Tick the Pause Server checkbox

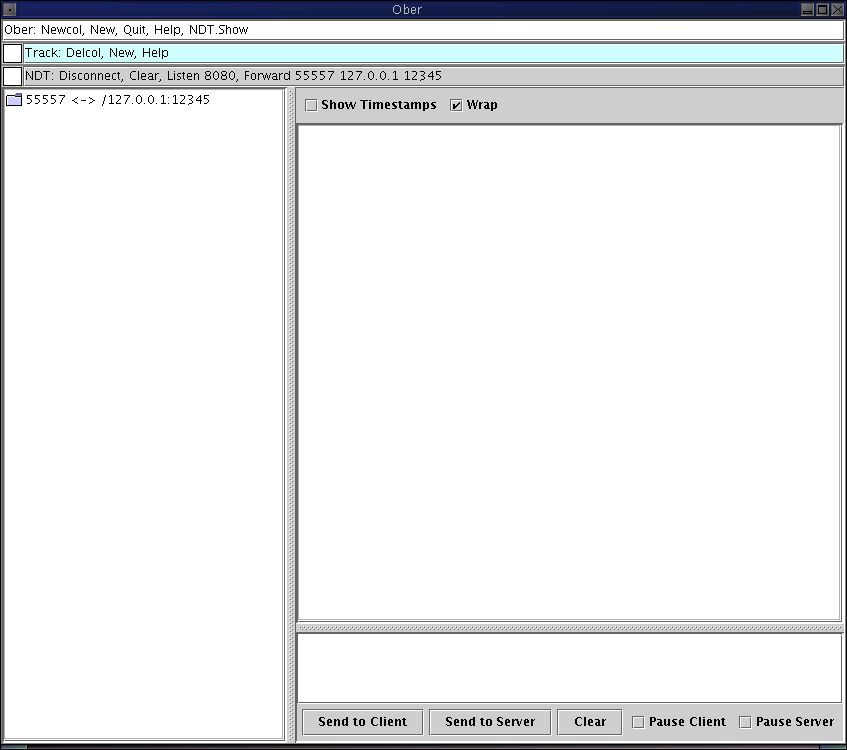(x=745, y=722)
